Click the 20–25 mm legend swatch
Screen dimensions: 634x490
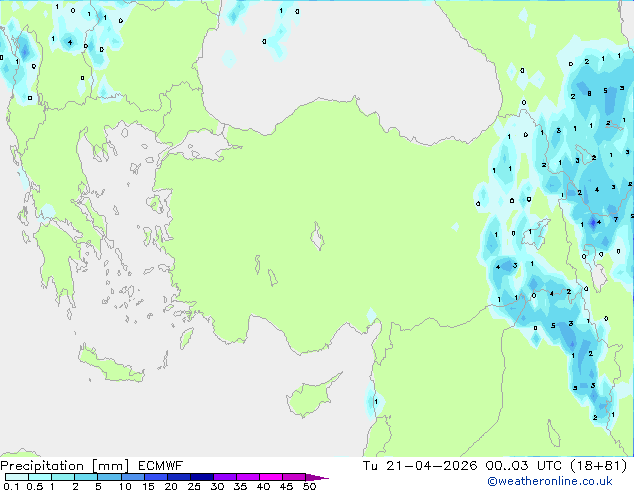pos(178,477)
